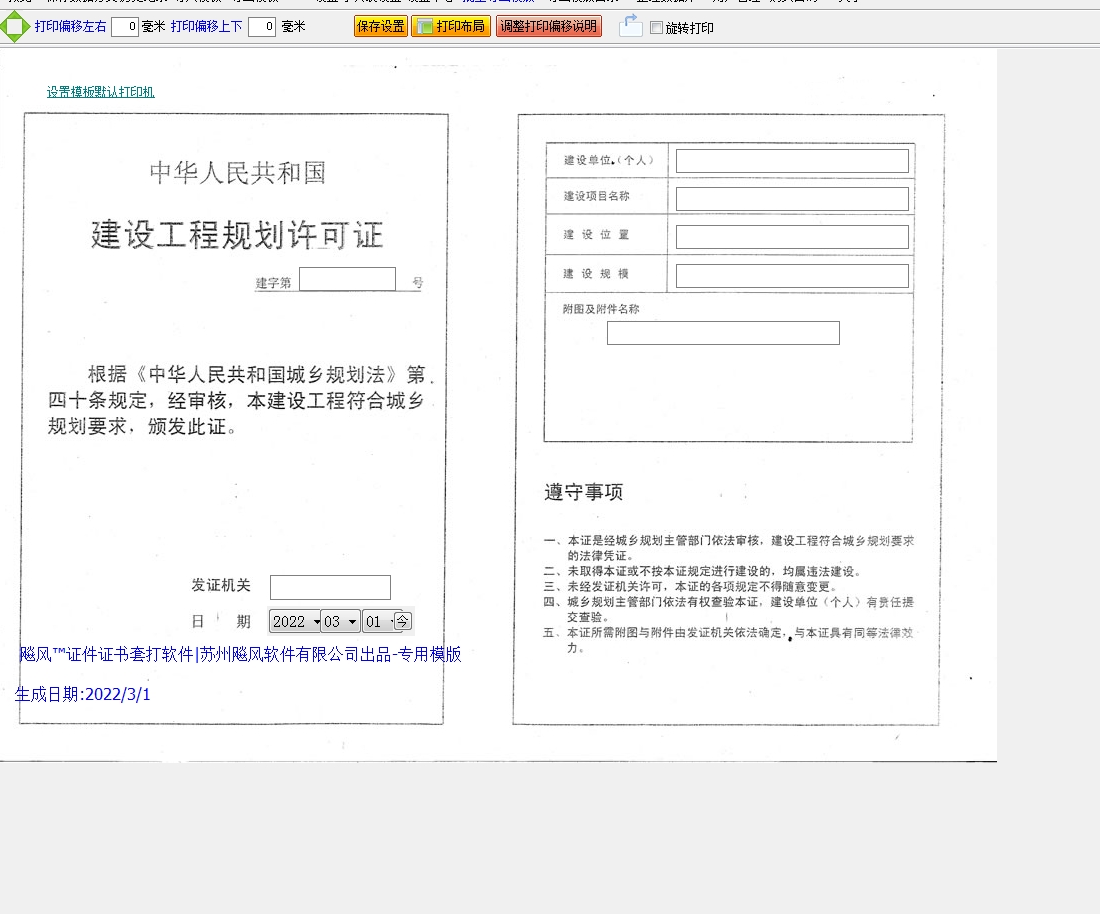Viewport: 1100px width, 914px height.
Task: Click the rotate arrow icon beside 旋转打印
Action: 630,27
